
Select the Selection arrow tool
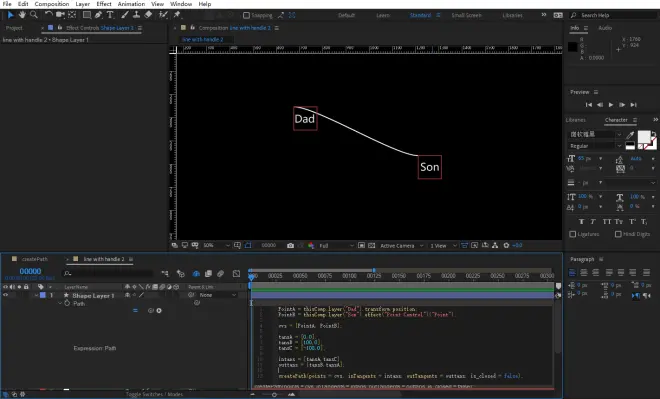[11, 15]
